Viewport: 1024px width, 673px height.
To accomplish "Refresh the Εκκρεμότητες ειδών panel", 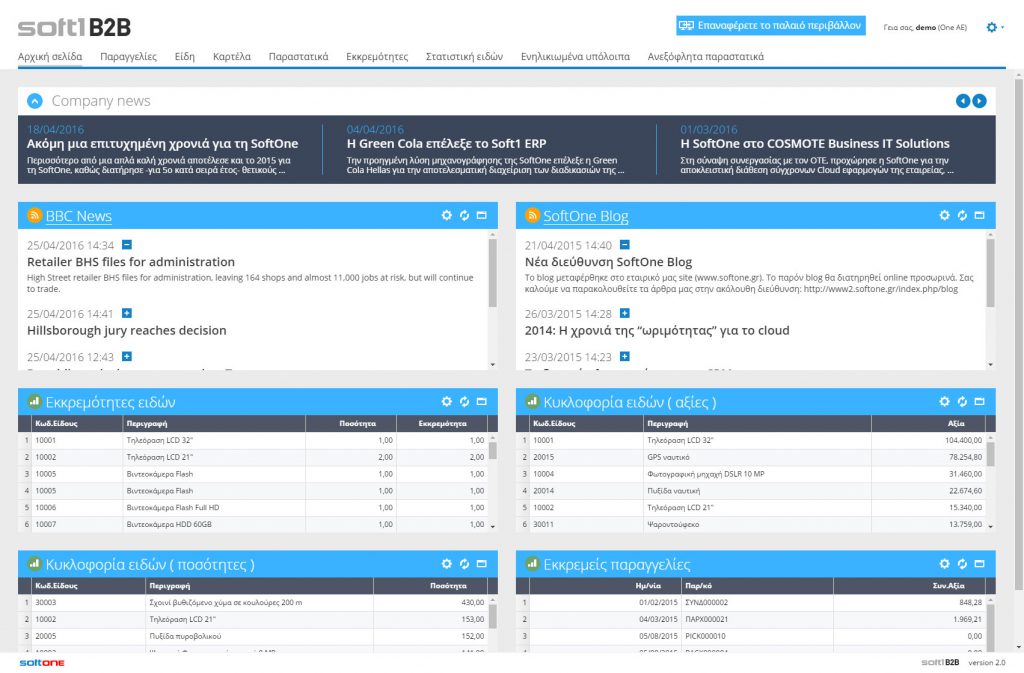I will tap(464, 401).
